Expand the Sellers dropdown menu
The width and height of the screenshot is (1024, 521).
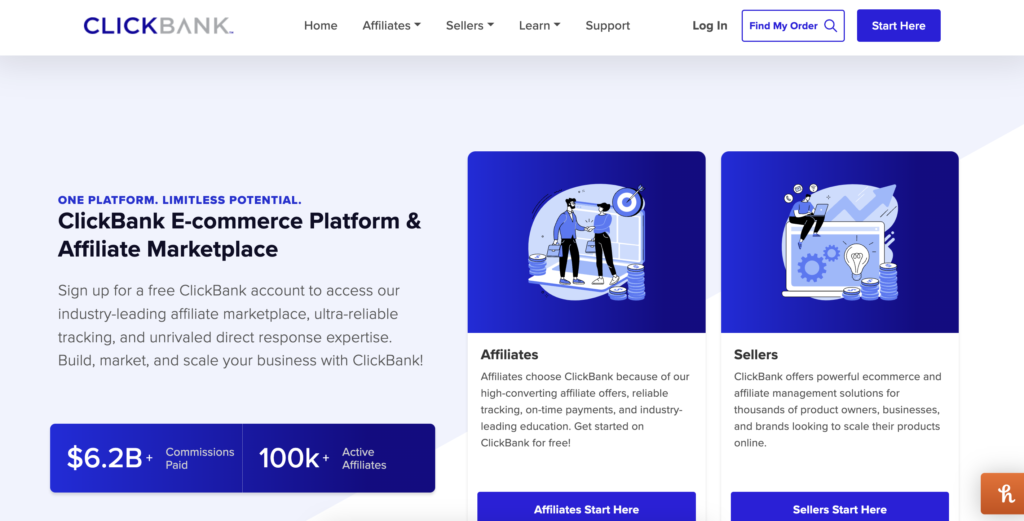pyautogui.click(x=470, y=25)
